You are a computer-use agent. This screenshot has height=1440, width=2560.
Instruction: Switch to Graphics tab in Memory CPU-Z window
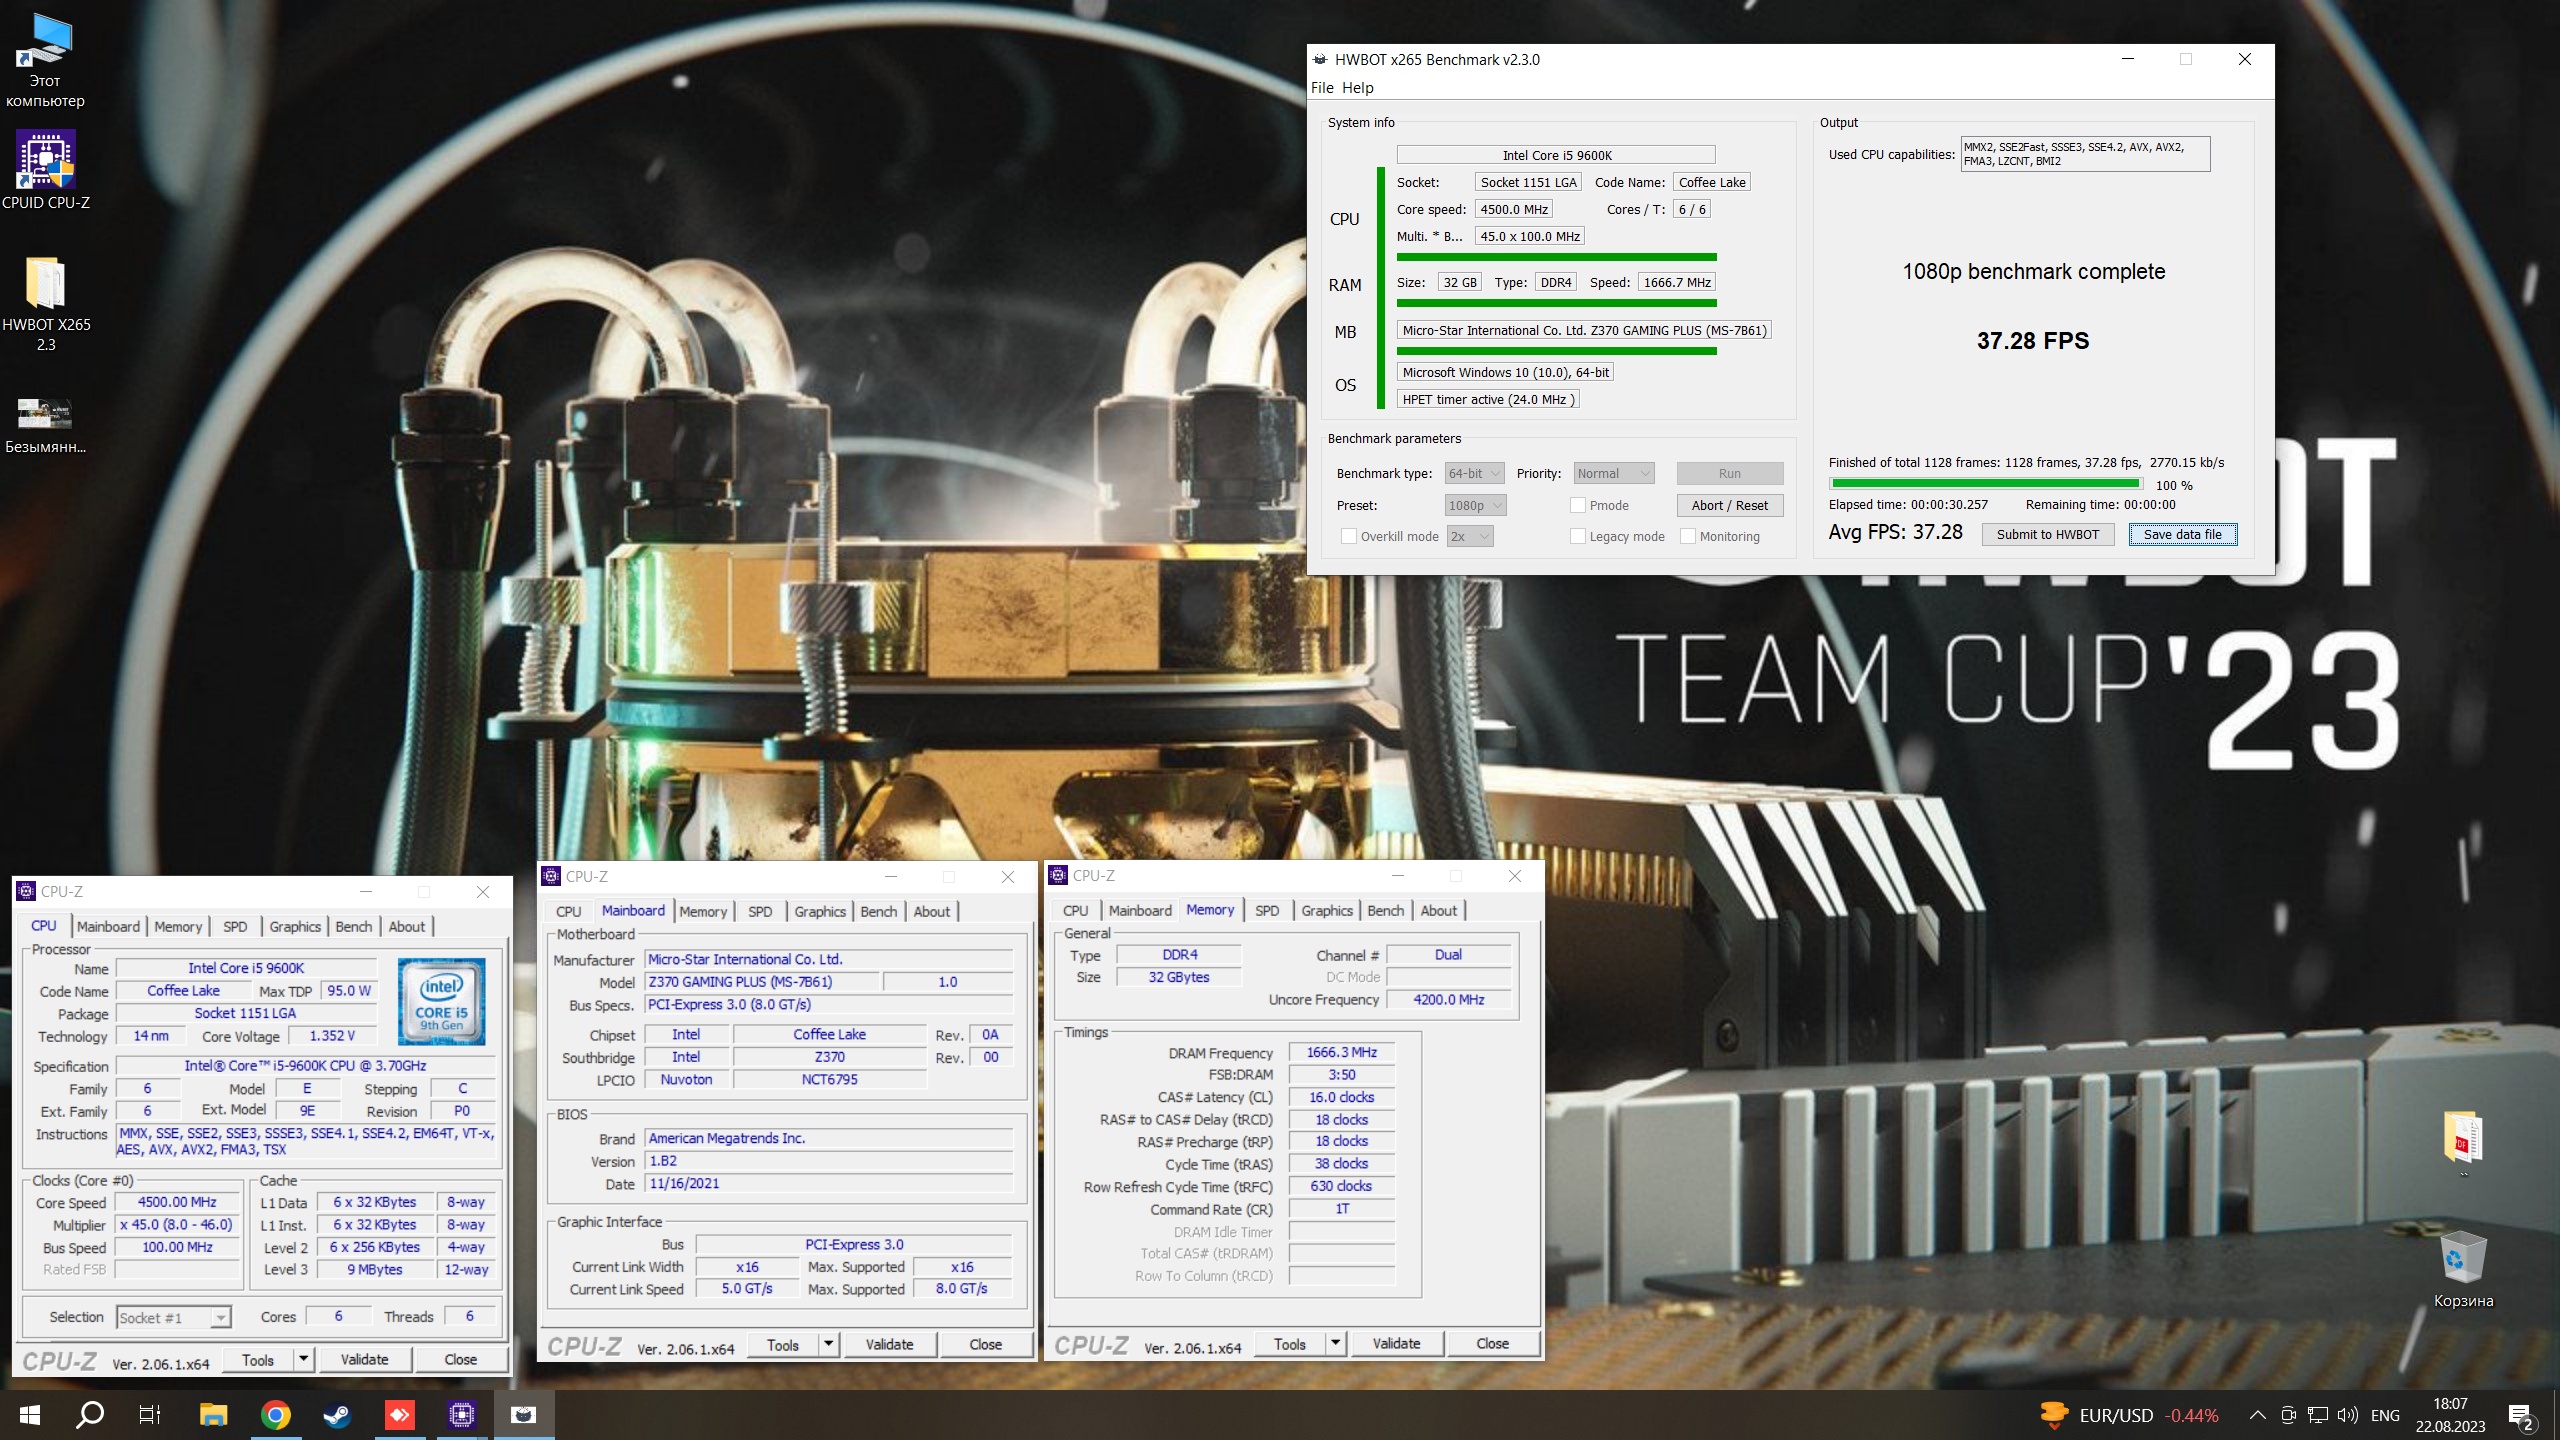click(x=1327, y=910)
